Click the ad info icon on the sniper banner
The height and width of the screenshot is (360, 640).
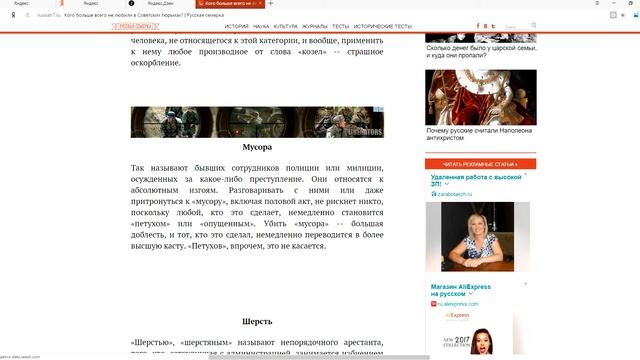point(379,109)
